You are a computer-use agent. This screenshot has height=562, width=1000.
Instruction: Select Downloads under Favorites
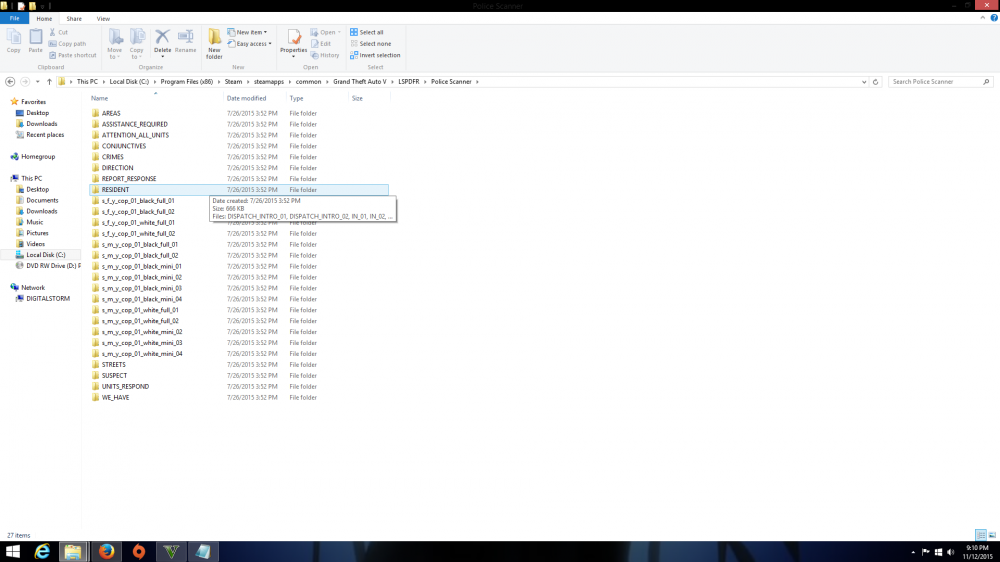pos(41,124)
